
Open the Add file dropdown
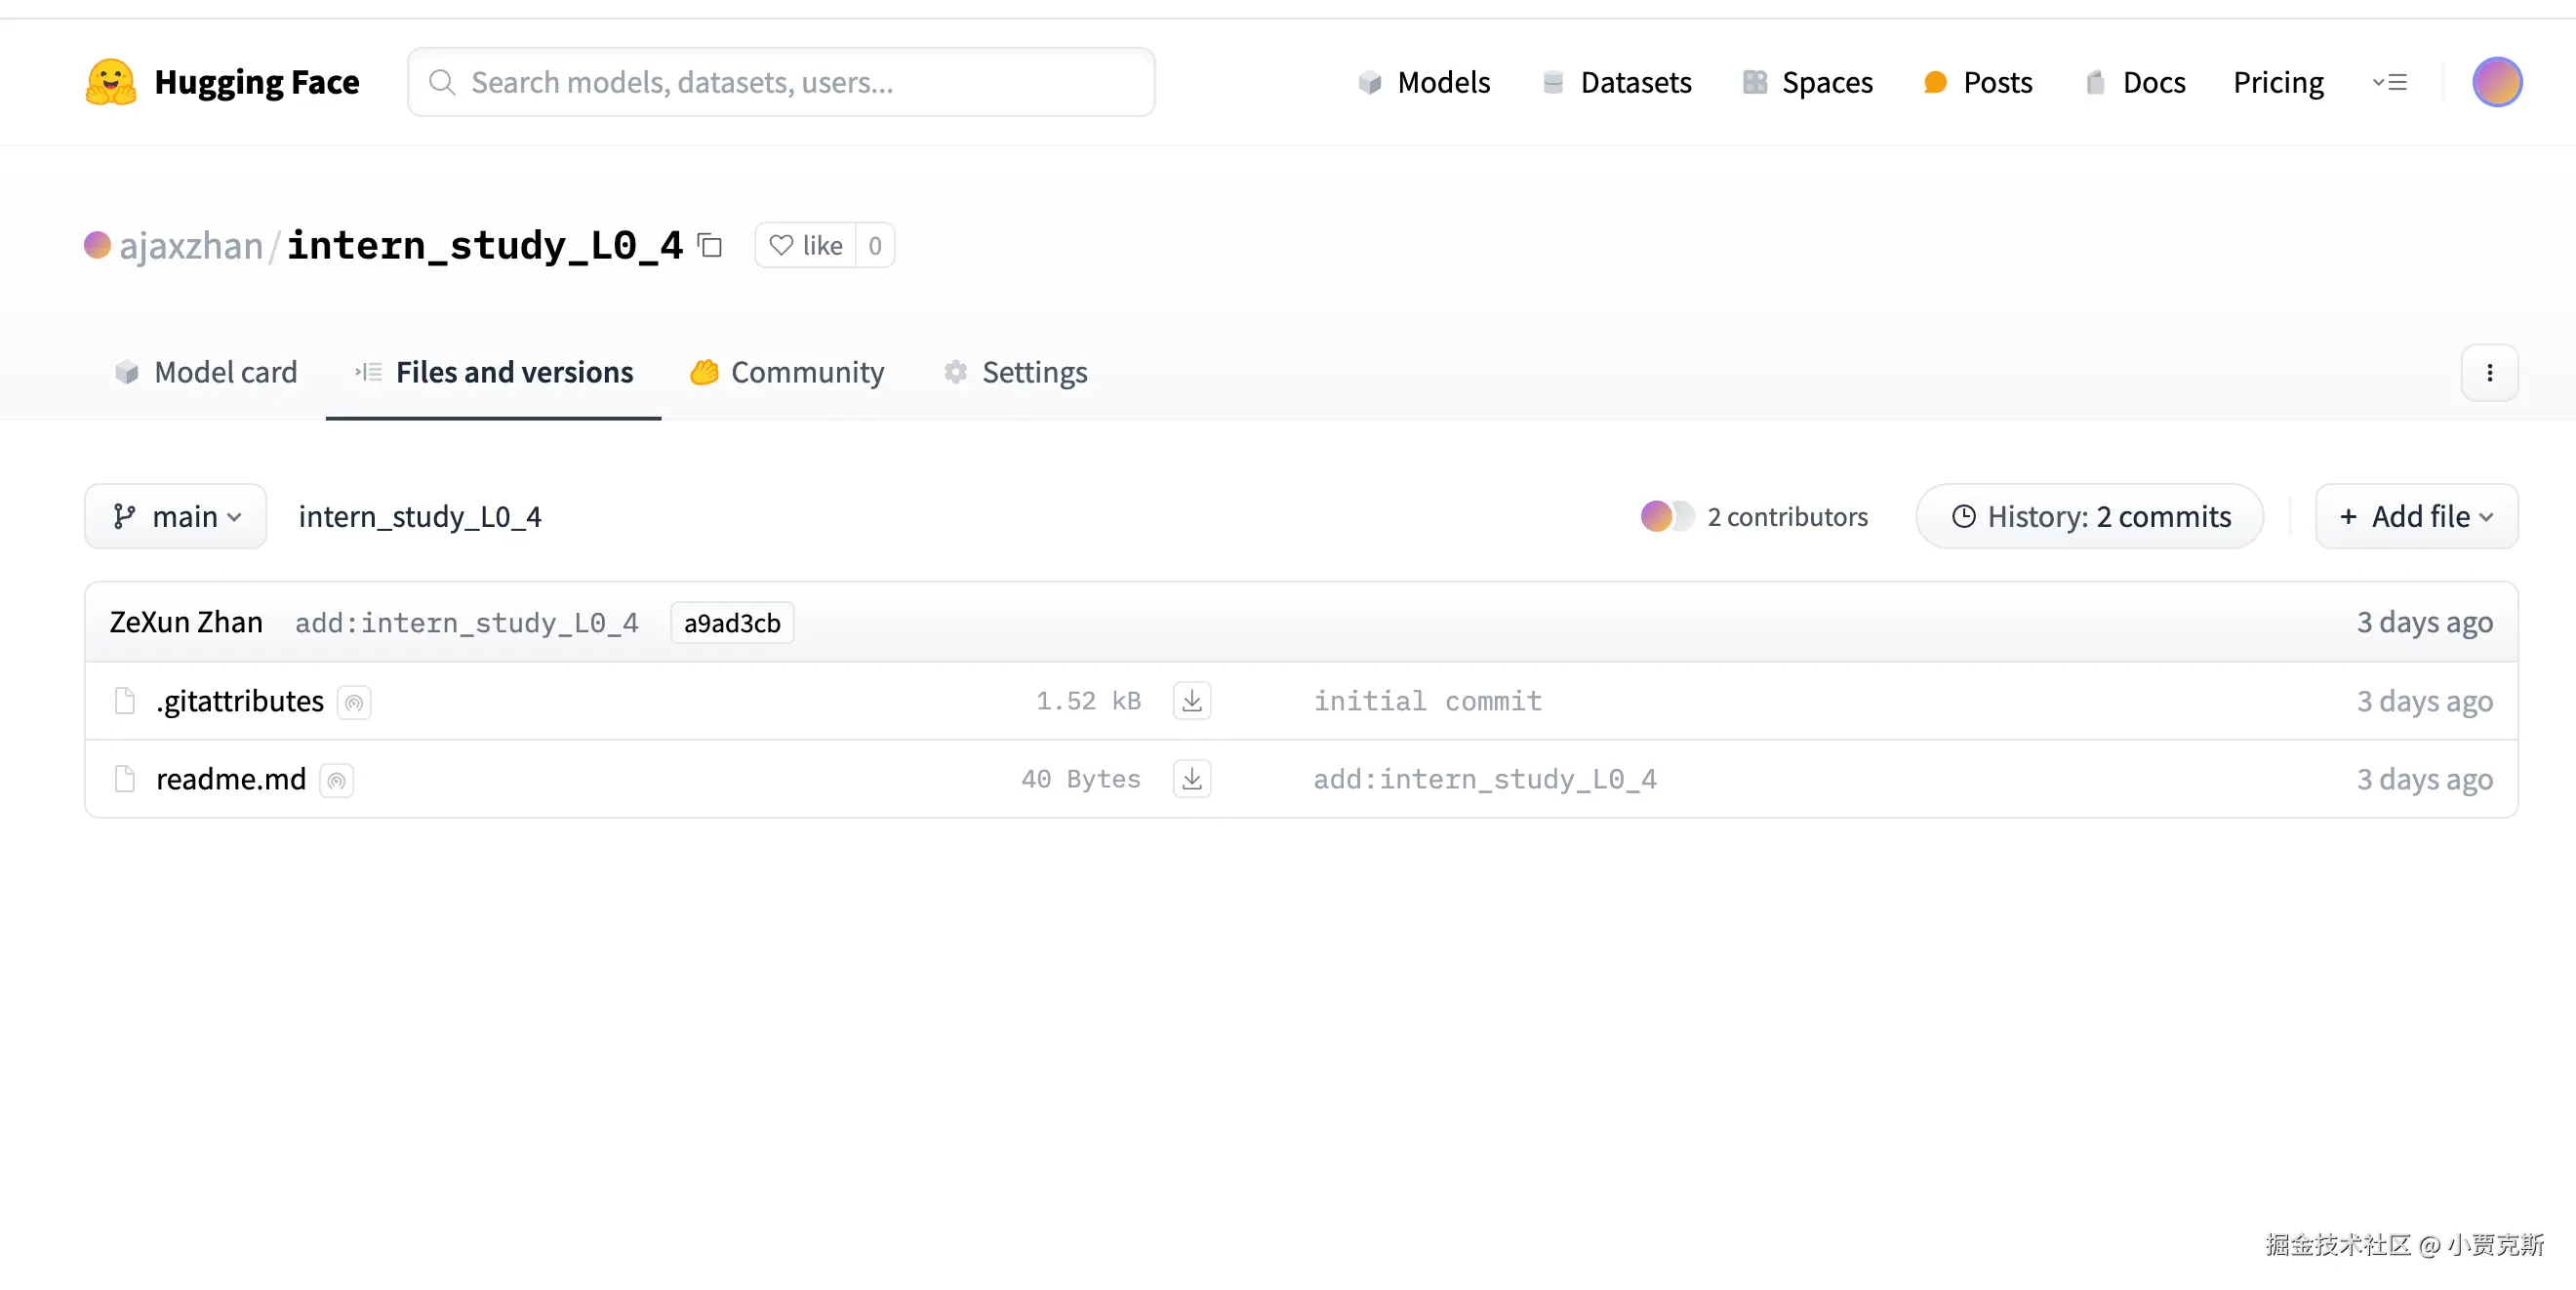[x=2416, y=516]
